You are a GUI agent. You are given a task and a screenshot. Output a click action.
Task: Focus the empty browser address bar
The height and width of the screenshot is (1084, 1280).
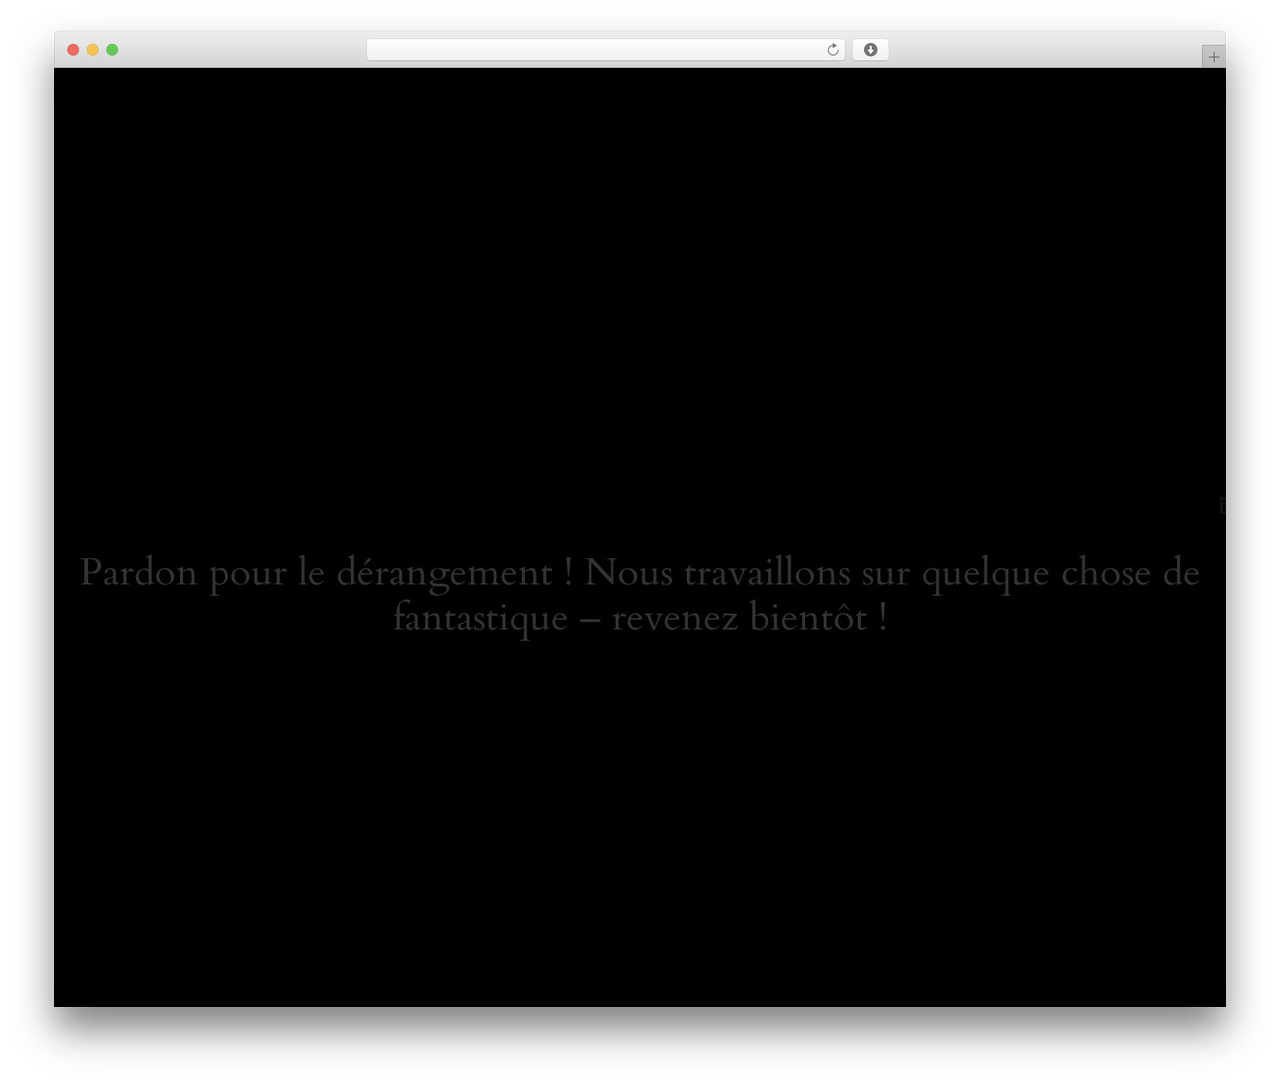coord(595,50)
